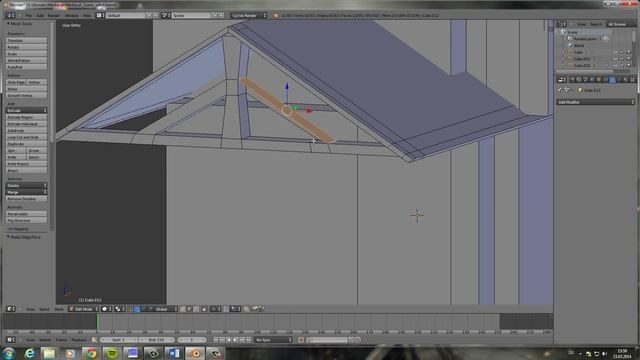640x360 pixels.
Task: Select Cube.002 in the outliner
Action: (x=581, y=65)
